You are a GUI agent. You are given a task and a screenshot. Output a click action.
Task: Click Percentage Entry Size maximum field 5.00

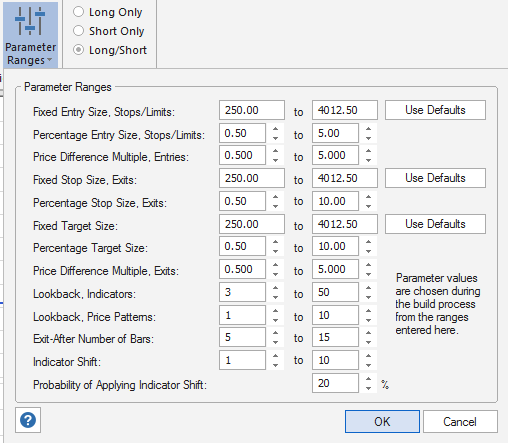coord(335,133)
